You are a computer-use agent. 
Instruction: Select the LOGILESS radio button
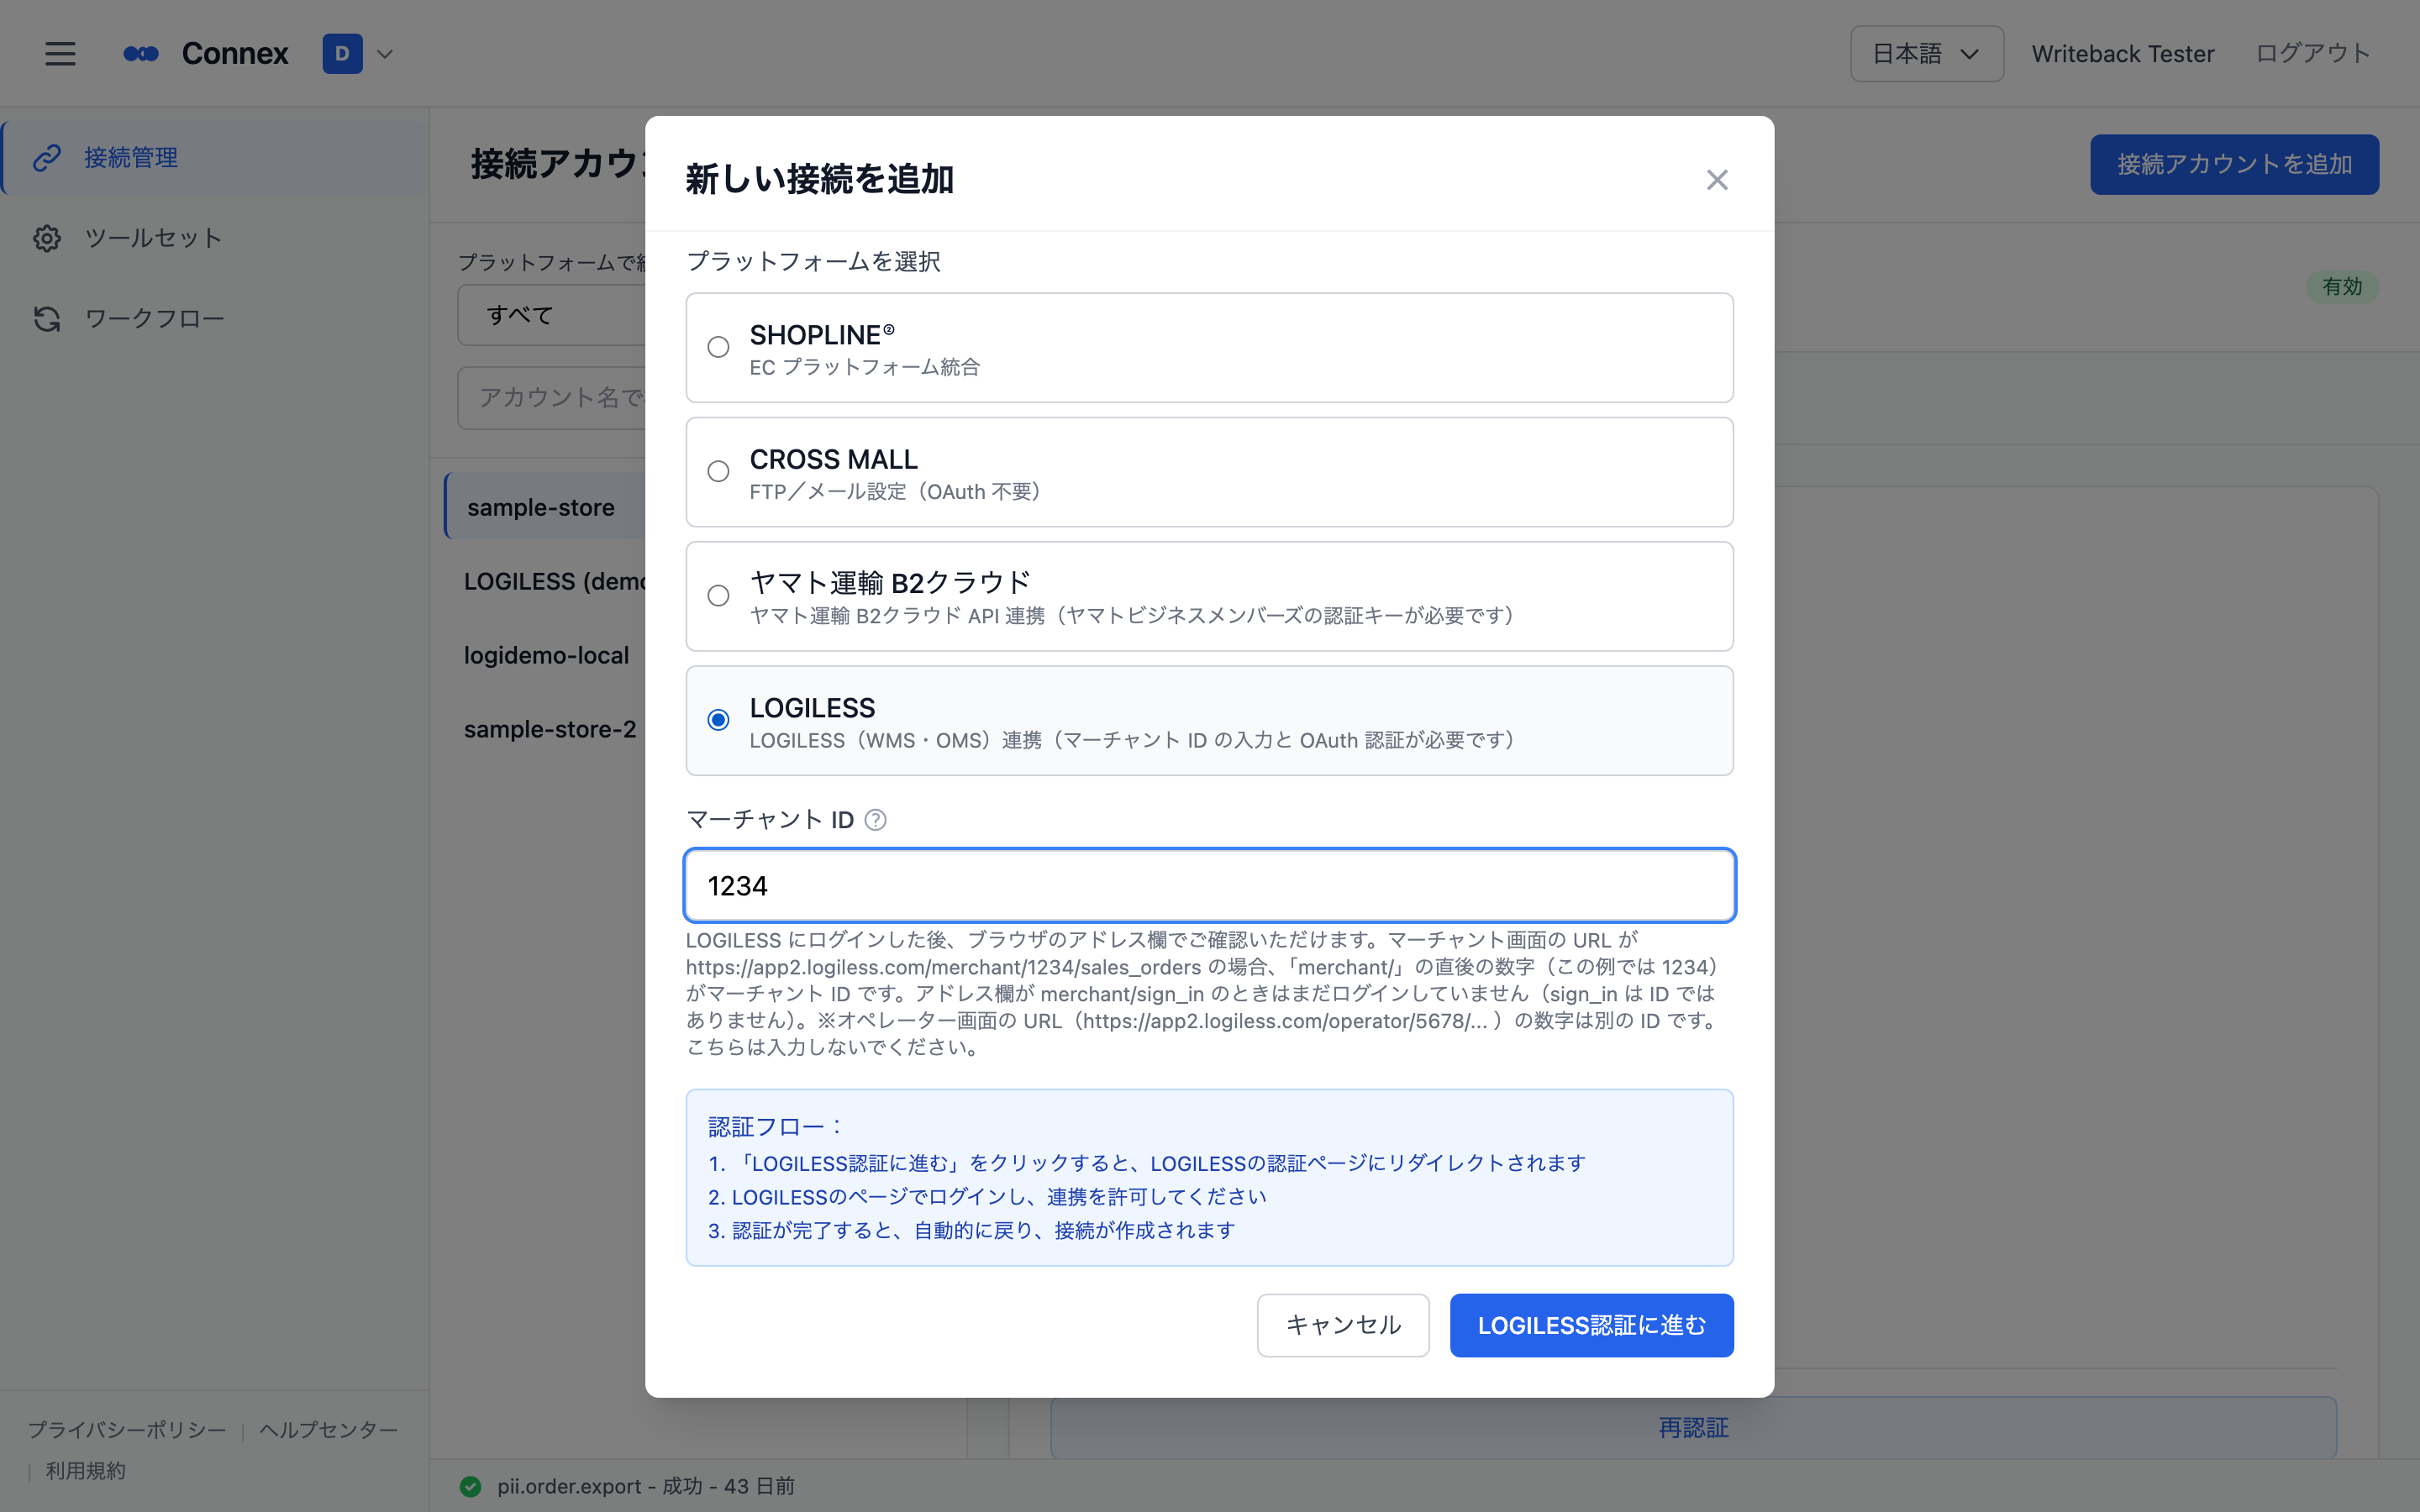coord(718,720)
